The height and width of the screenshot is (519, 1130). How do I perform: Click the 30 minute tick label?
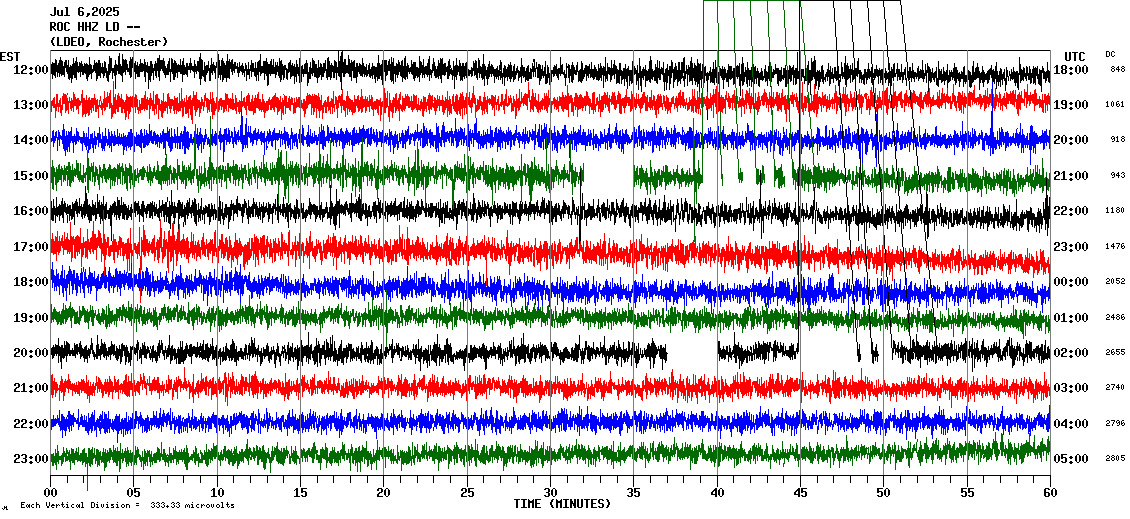click(x=550, y=492)
